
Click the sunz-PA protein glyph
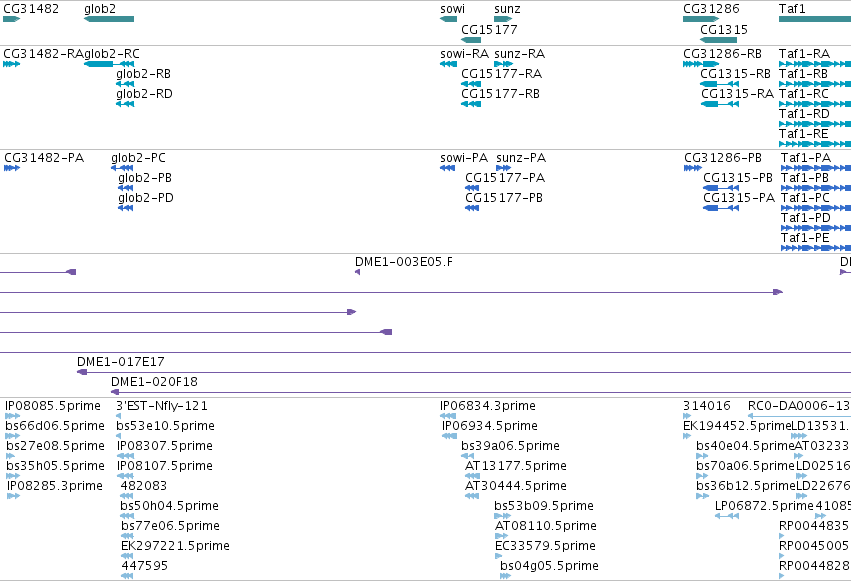pos(504,168)
